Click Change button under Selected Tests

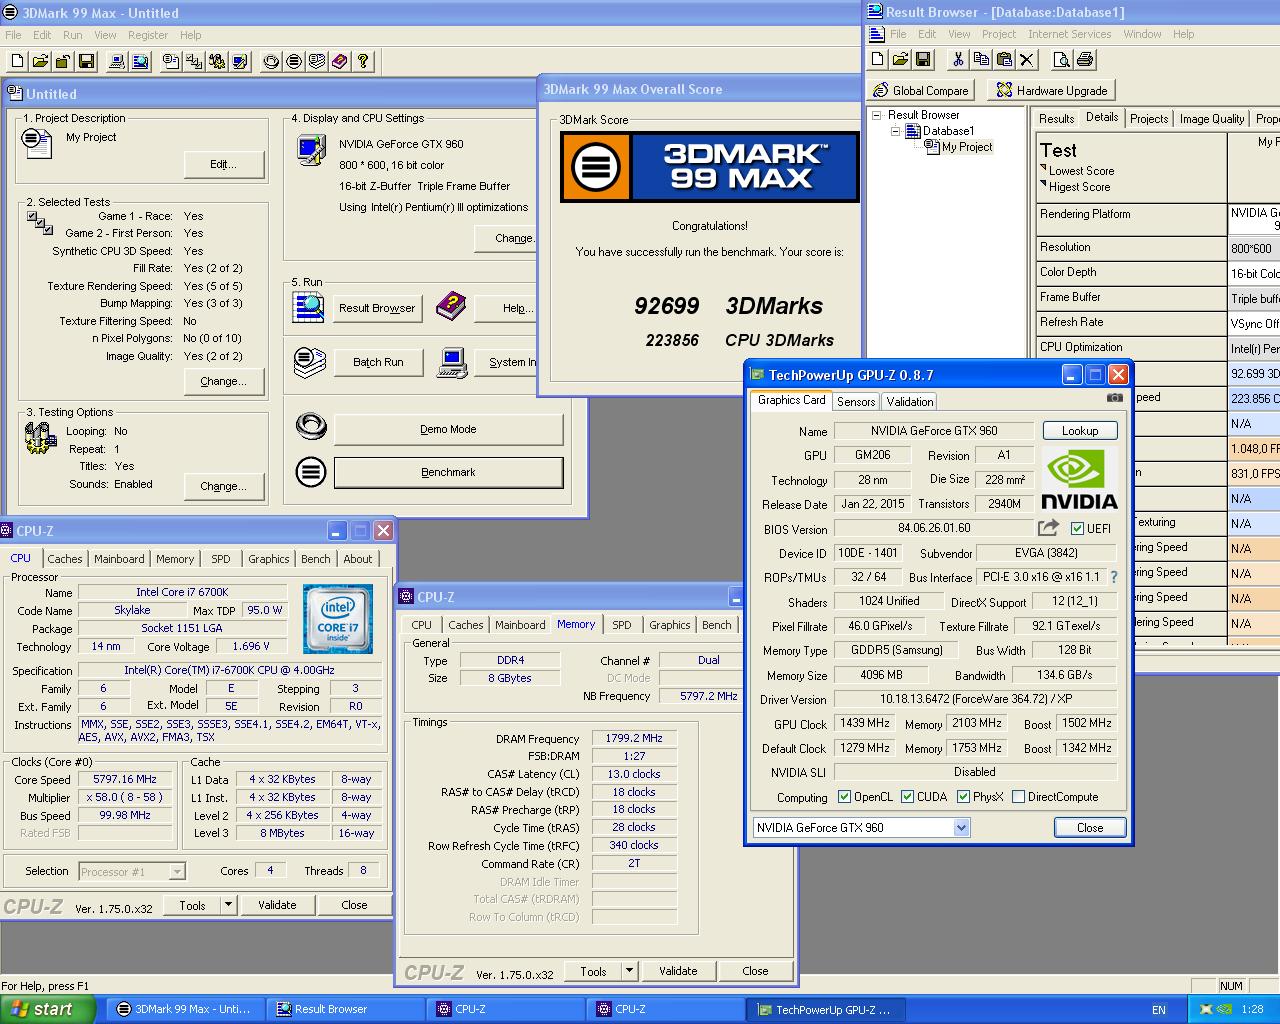tap(224, 381)
